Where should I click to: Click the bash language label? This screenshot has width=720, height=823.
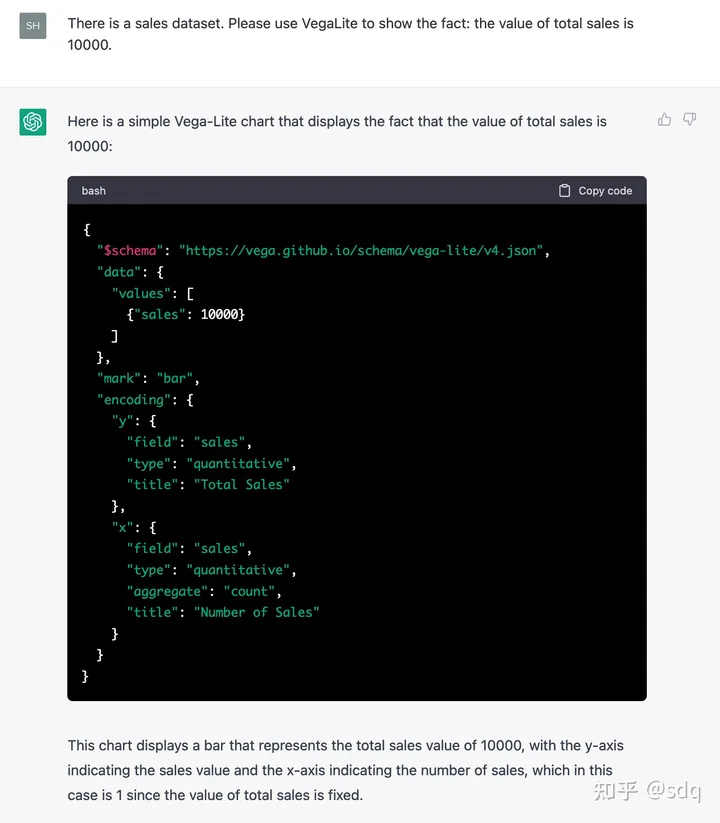coord(94,191)
